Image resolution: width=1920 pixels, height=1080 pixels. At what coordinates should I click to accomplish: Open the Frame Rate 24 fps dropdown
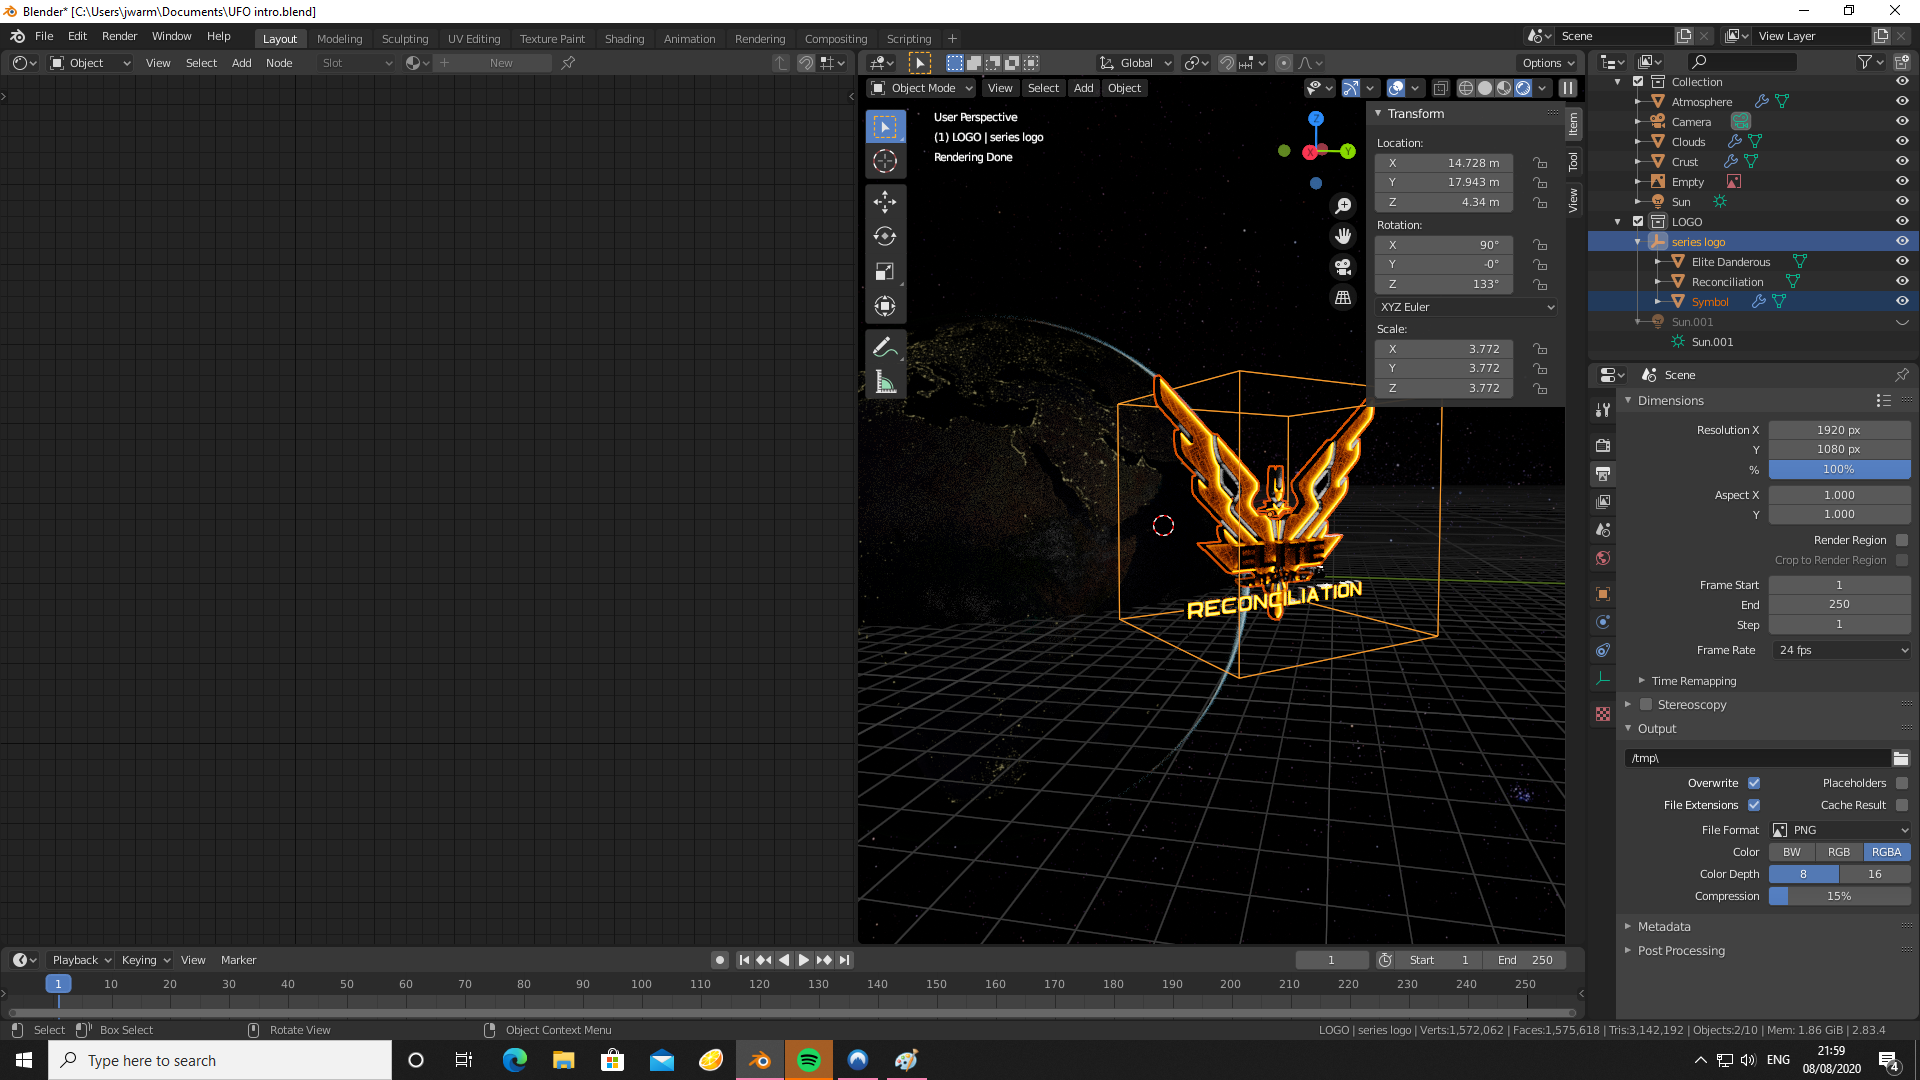[x=1842, y=650]
